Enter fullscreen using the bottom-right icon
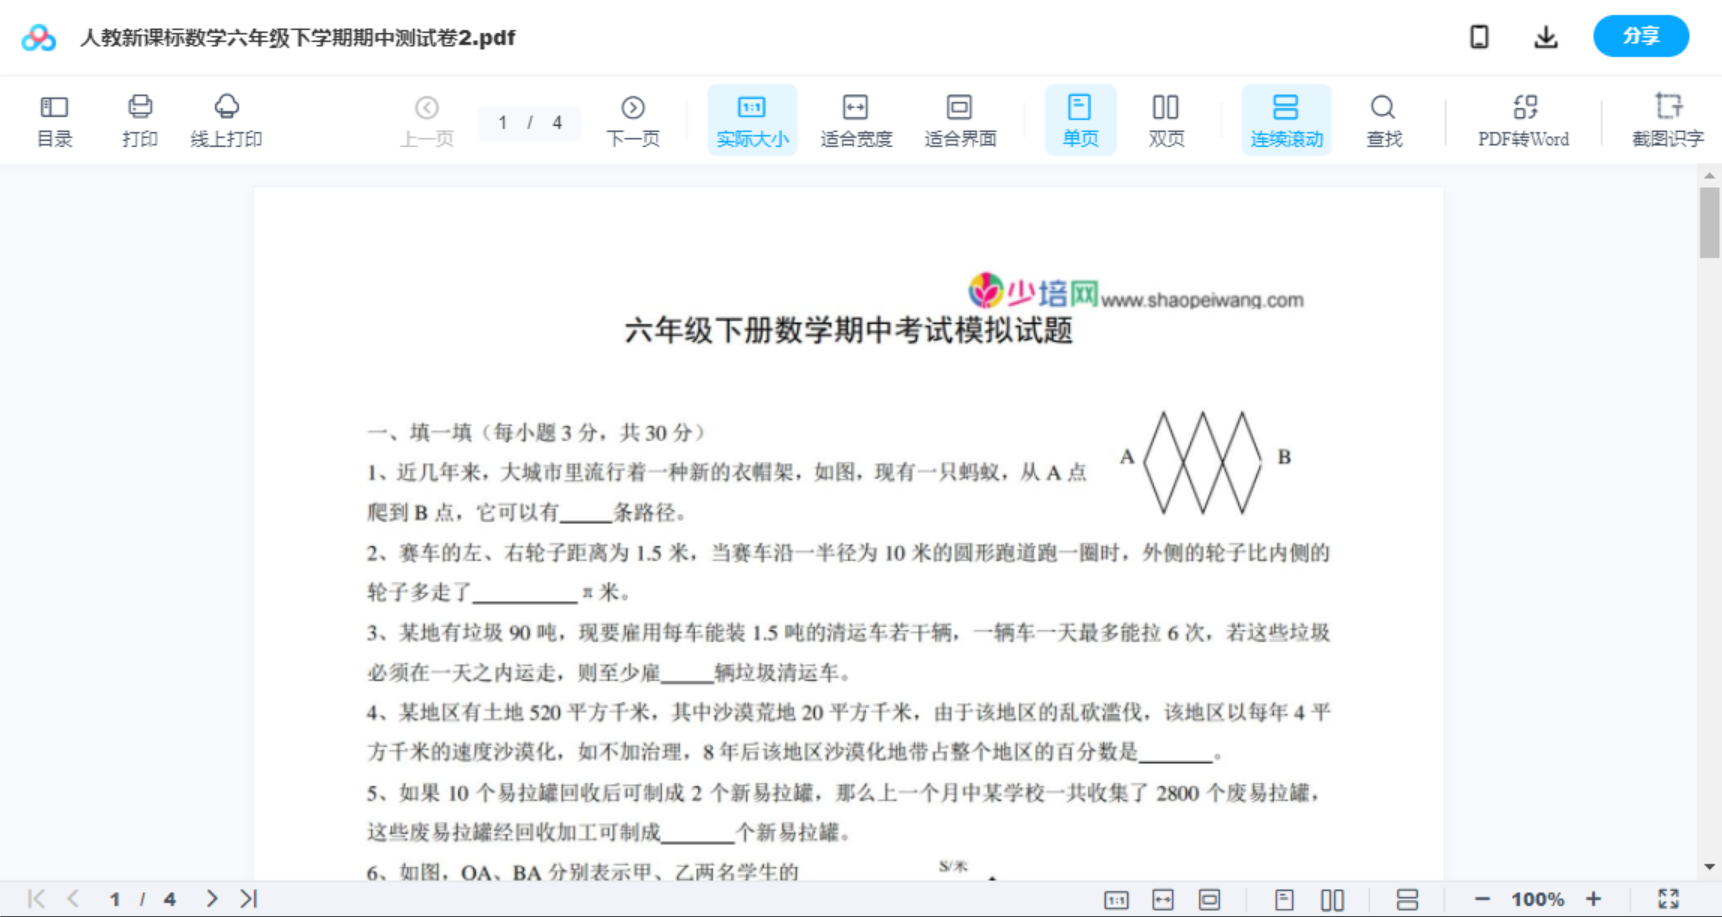Image resolution: width=1722 pixels, height=917 pixels. (1666, 898)
